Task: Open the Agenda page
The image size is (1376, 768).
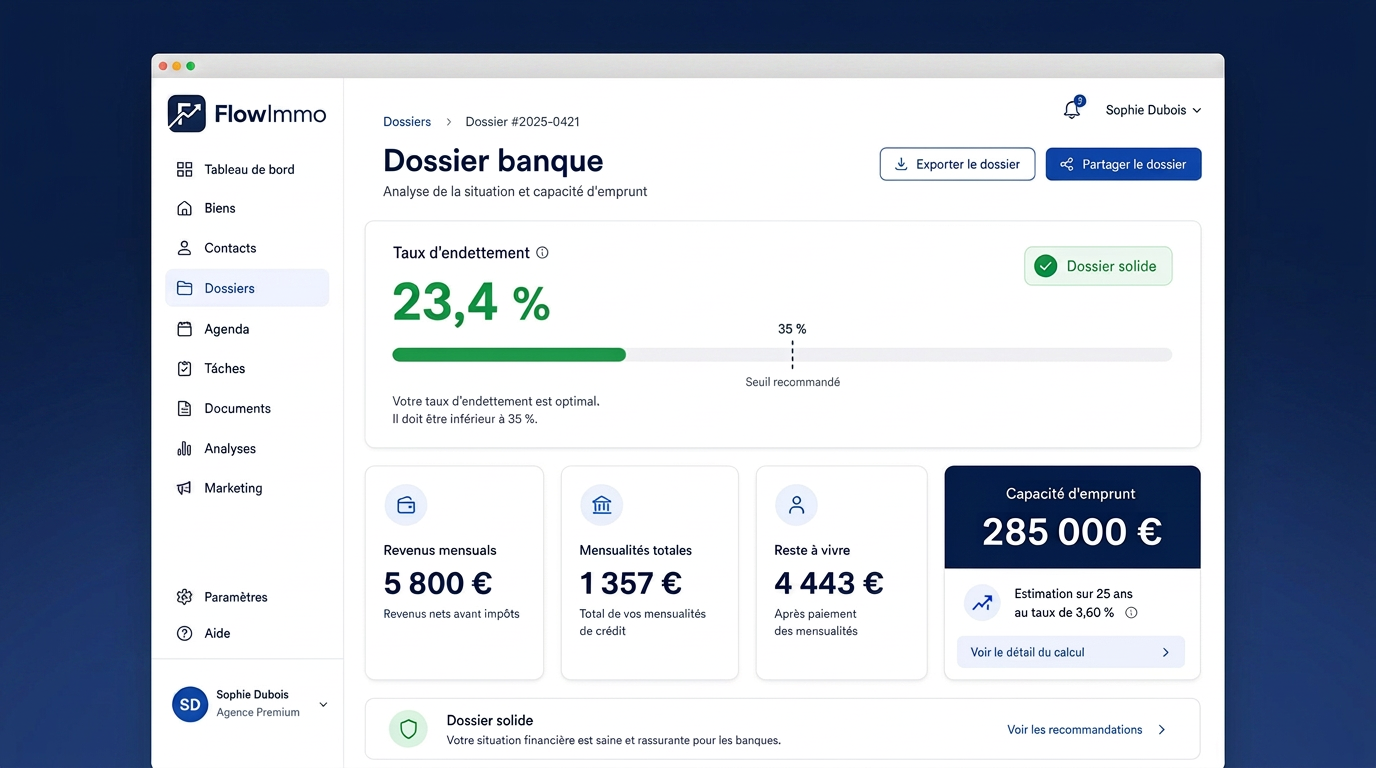Action: [x=247, y=329]
